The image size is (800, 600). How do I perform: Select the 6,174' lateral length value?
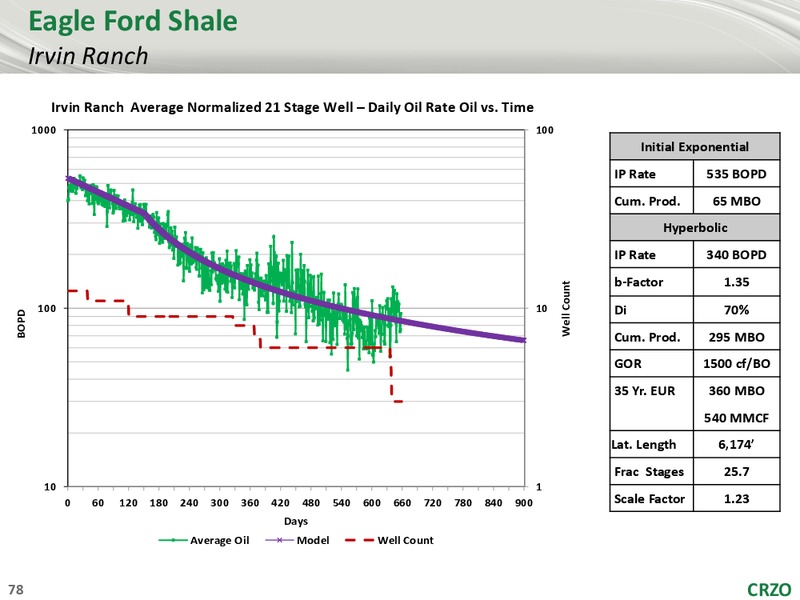(x=736, y=444)
